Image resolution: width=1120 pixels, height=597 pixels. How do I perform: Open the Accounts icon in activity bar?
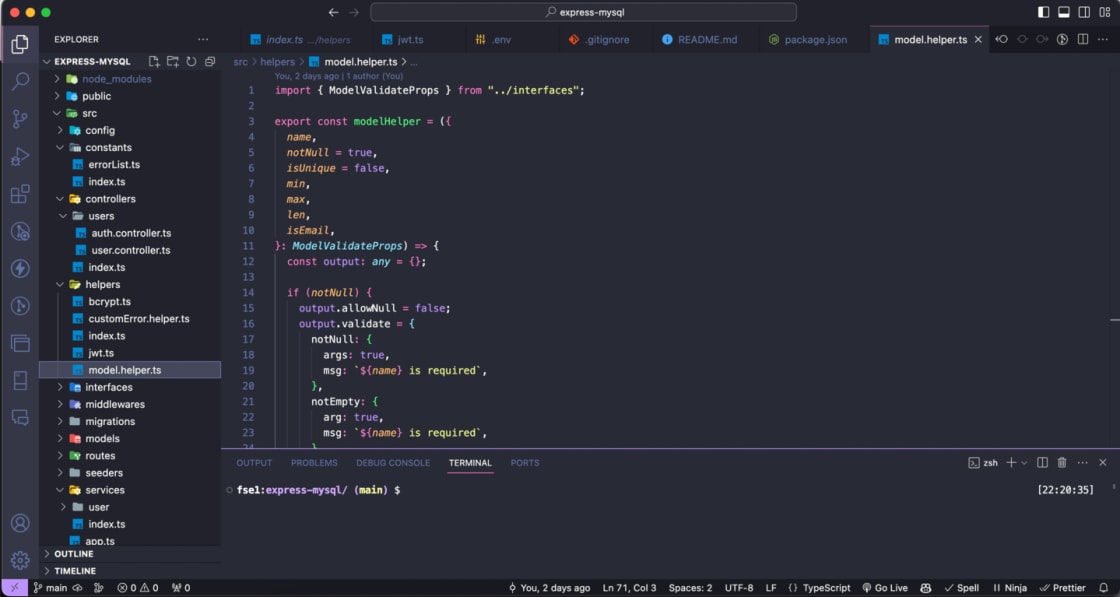(x=20, y=523)
